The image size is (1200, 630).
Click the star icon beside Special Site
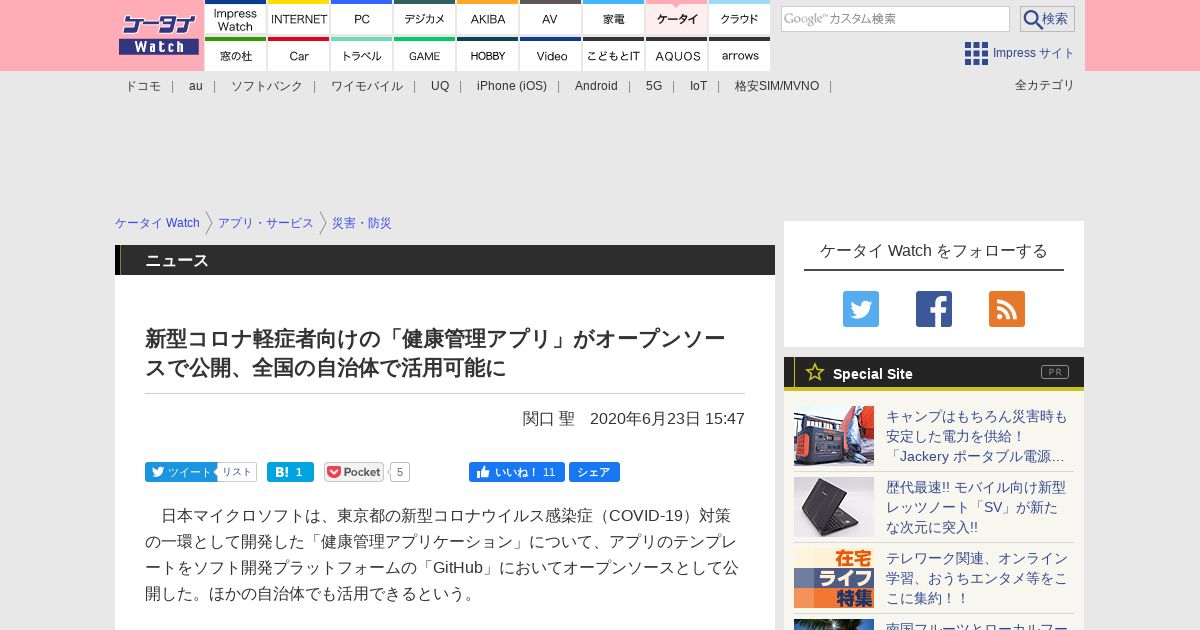[x=815, y=372]
